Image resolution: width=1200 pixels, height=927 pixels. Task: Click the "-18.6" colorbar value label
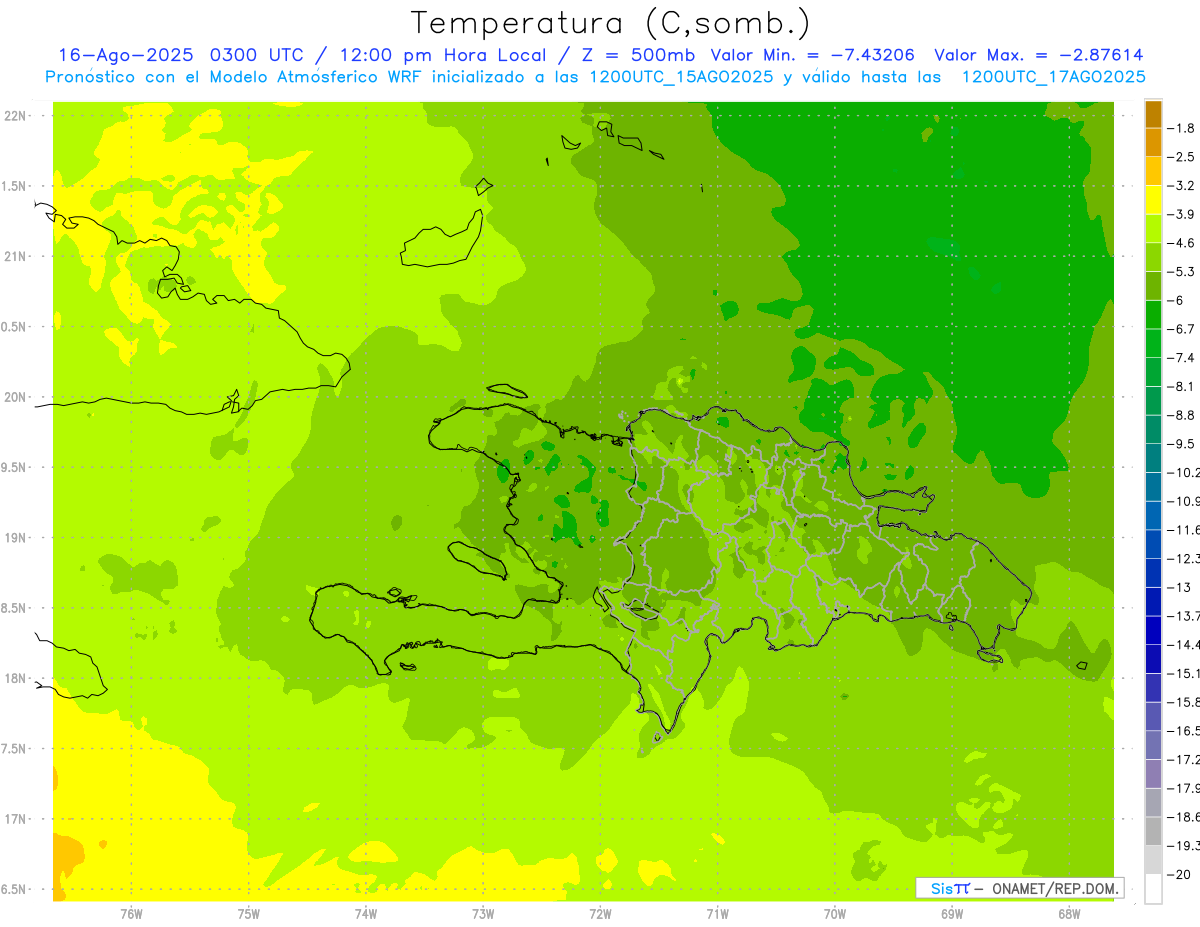(1183, 817)
